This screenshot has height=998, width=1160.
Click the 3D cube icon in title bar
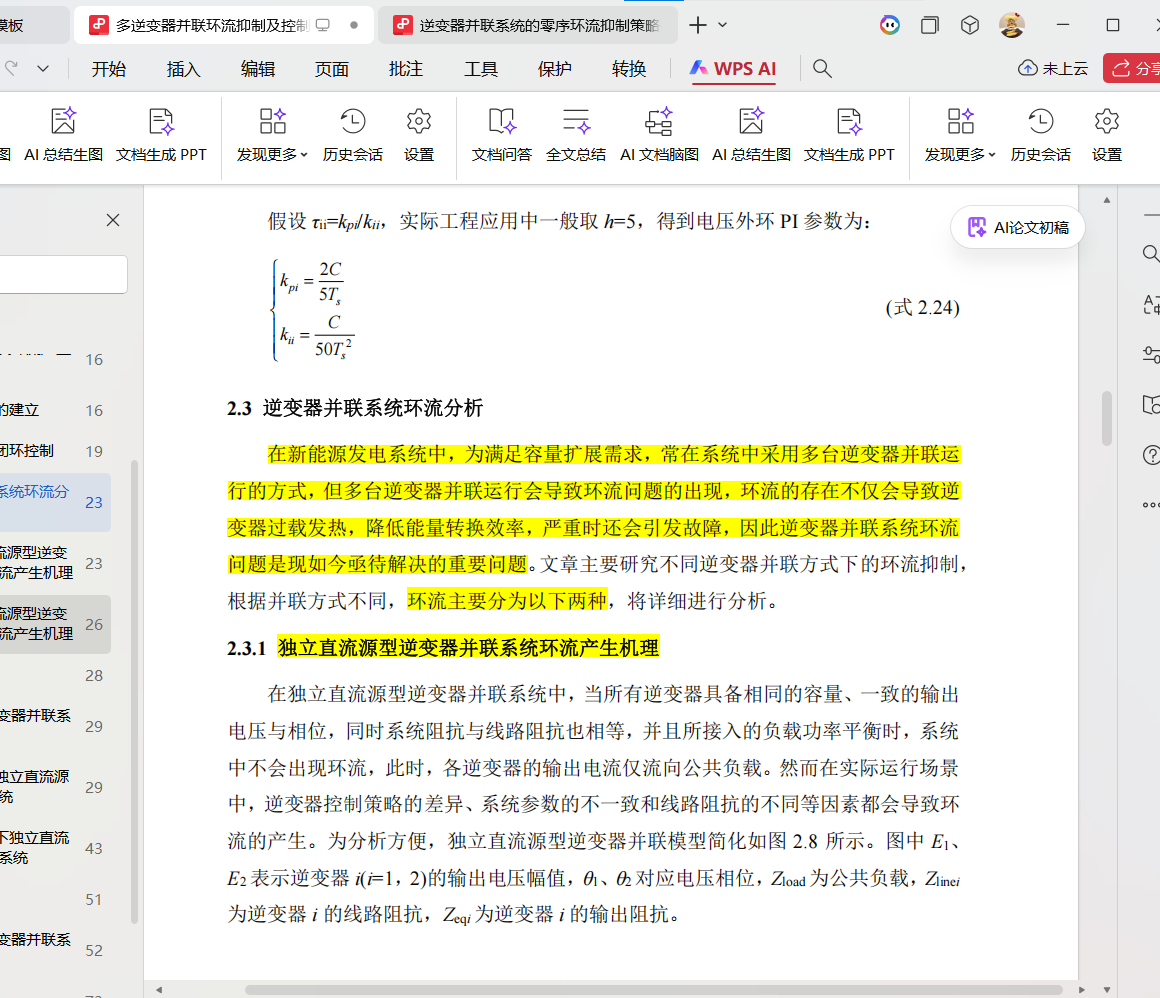click(x=969, y=25)
